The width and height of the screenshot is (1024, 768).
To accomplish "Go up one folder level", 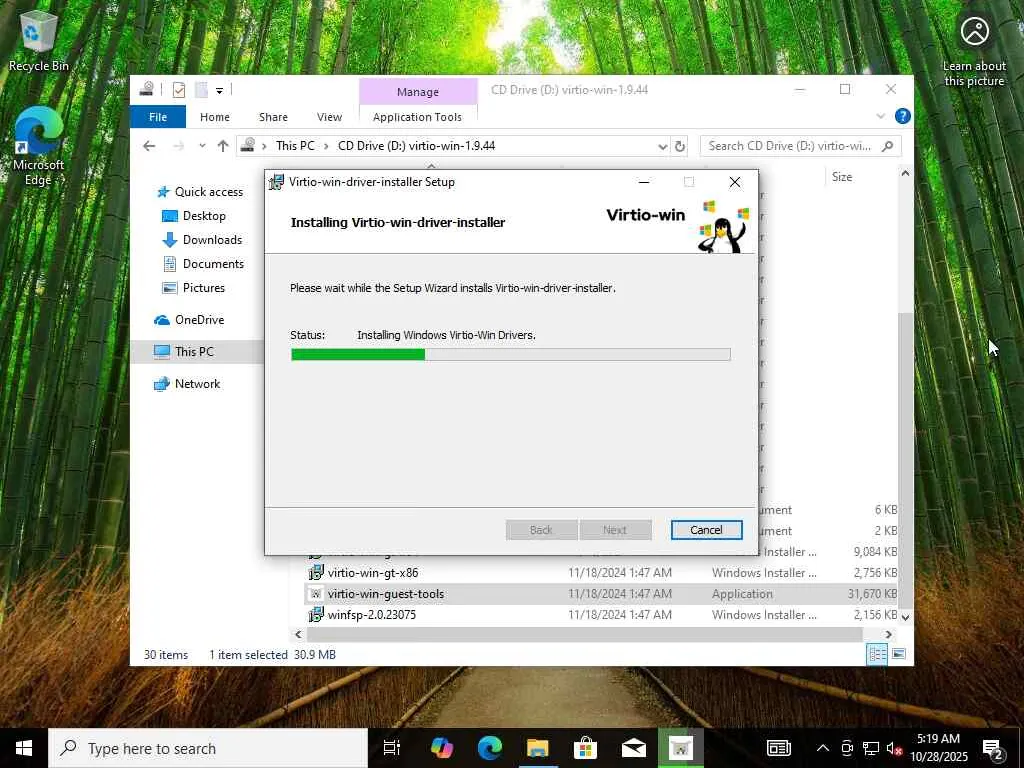I will point(223,146).
